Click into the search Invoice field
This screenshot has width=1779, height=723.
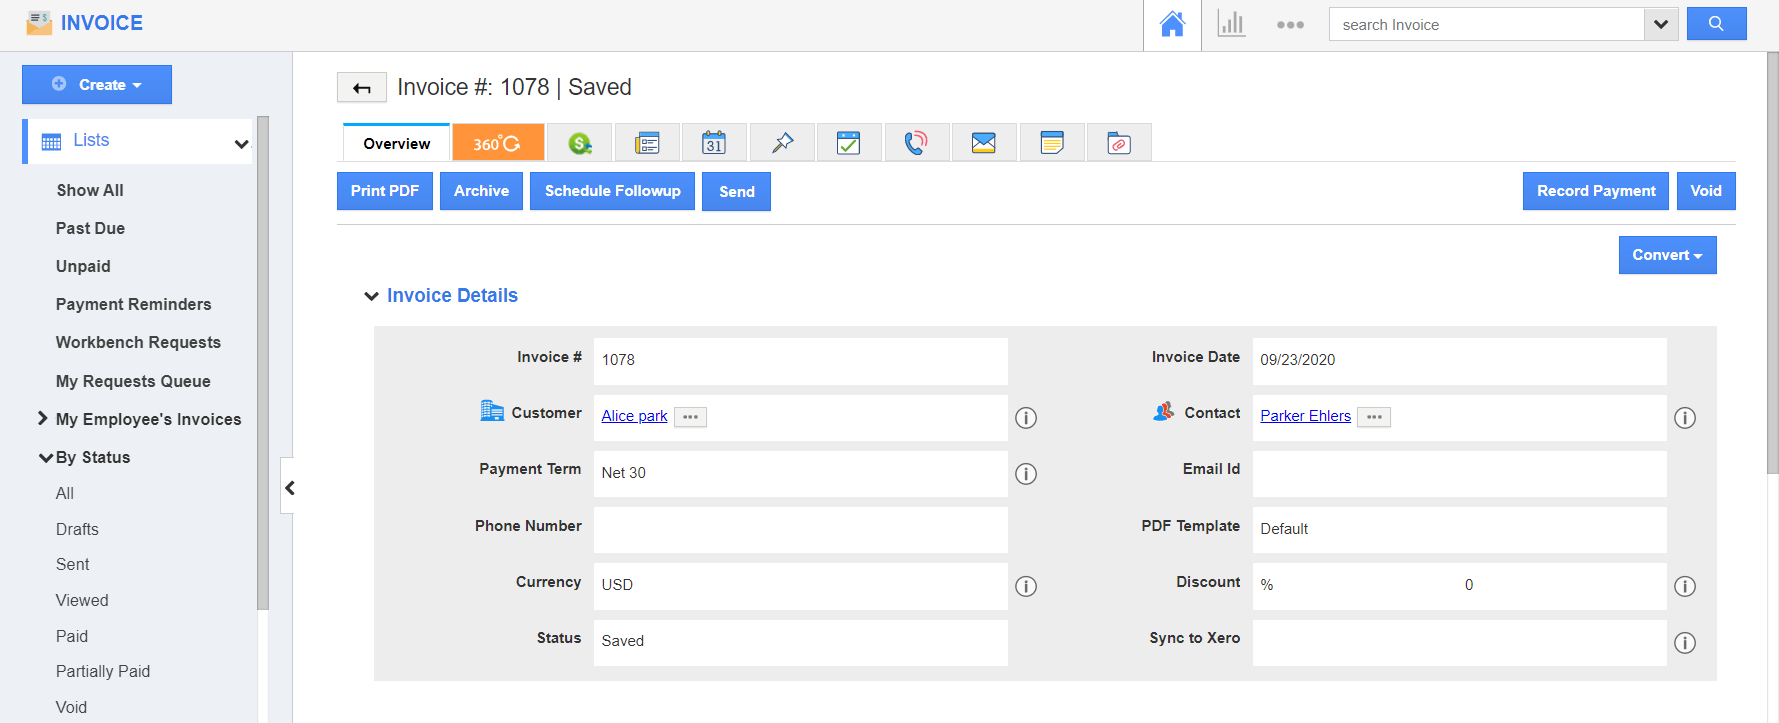point(1485,25)
